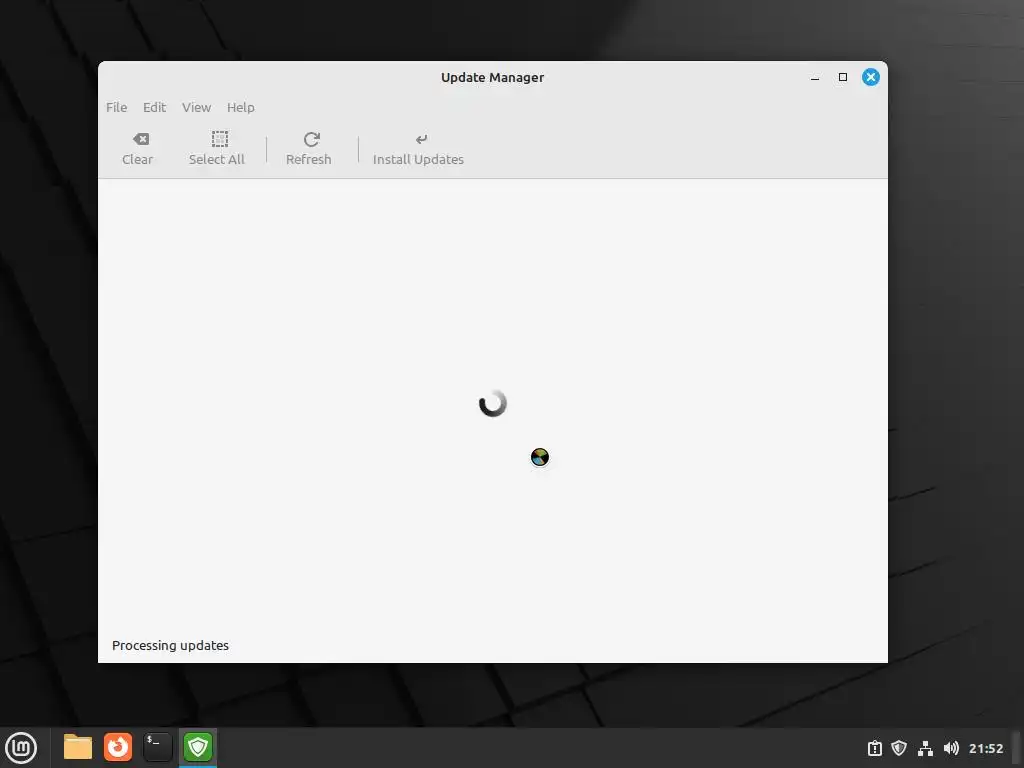Open the sound volume tray icon
This screenshot has height=768, width=1024.
pos(951,748)
